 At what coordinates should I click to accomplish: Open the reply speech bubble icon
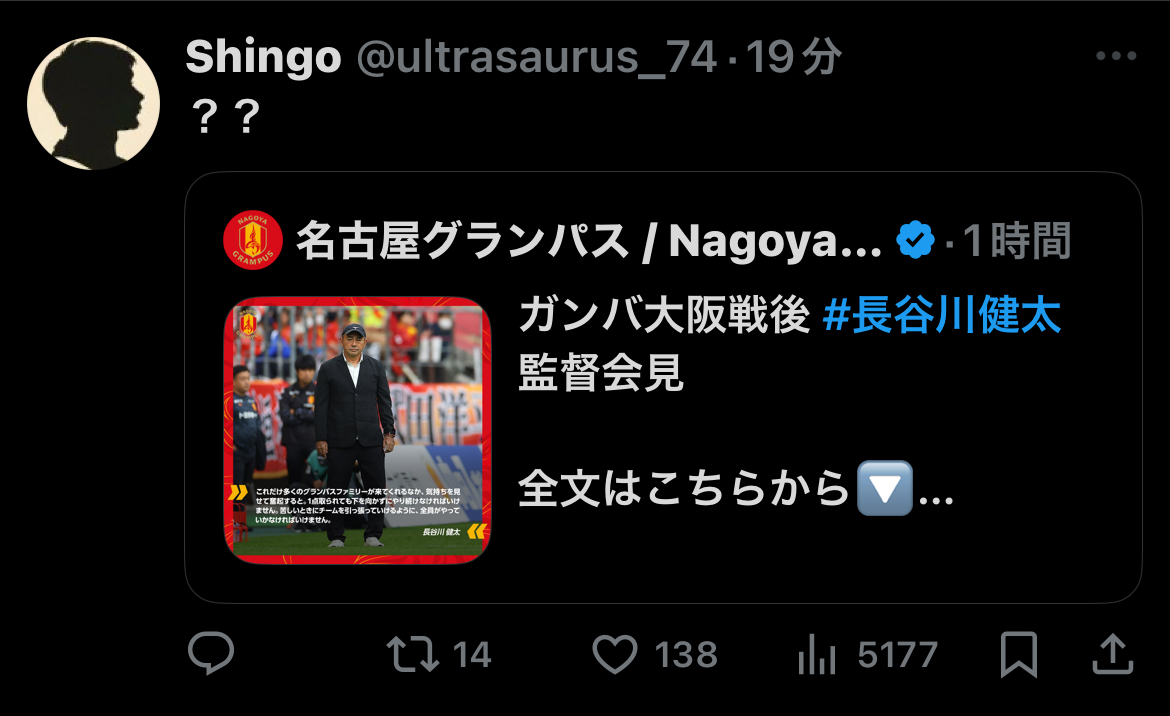(x=211, y=653)
